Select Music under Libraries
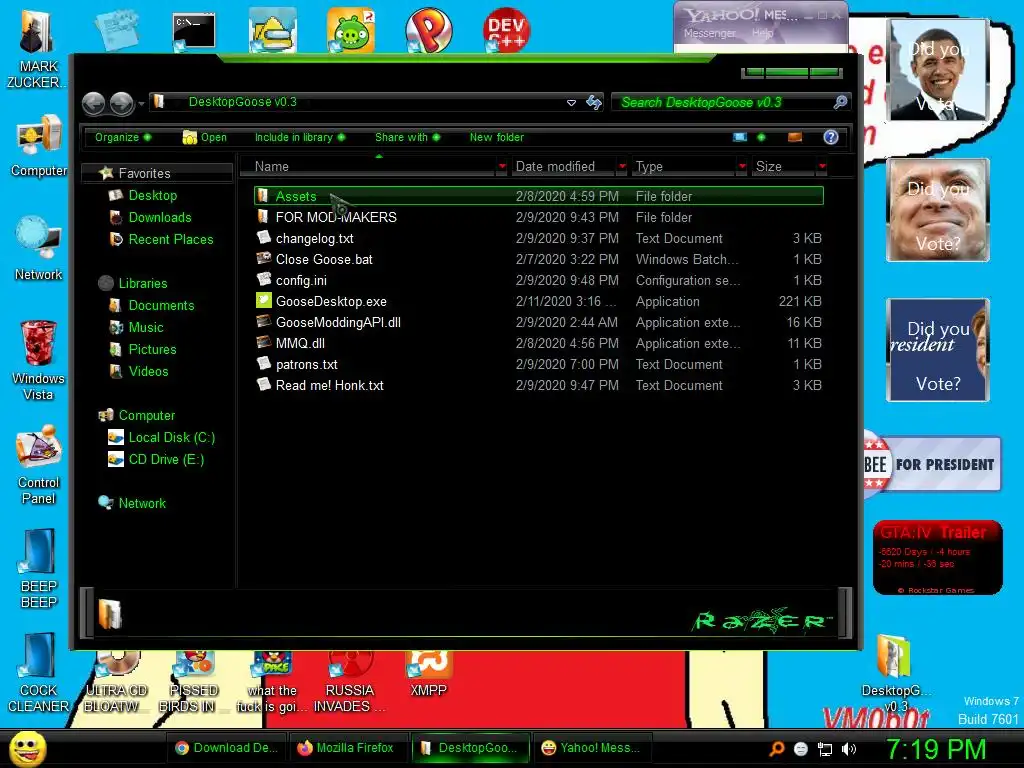 point(146,327)
